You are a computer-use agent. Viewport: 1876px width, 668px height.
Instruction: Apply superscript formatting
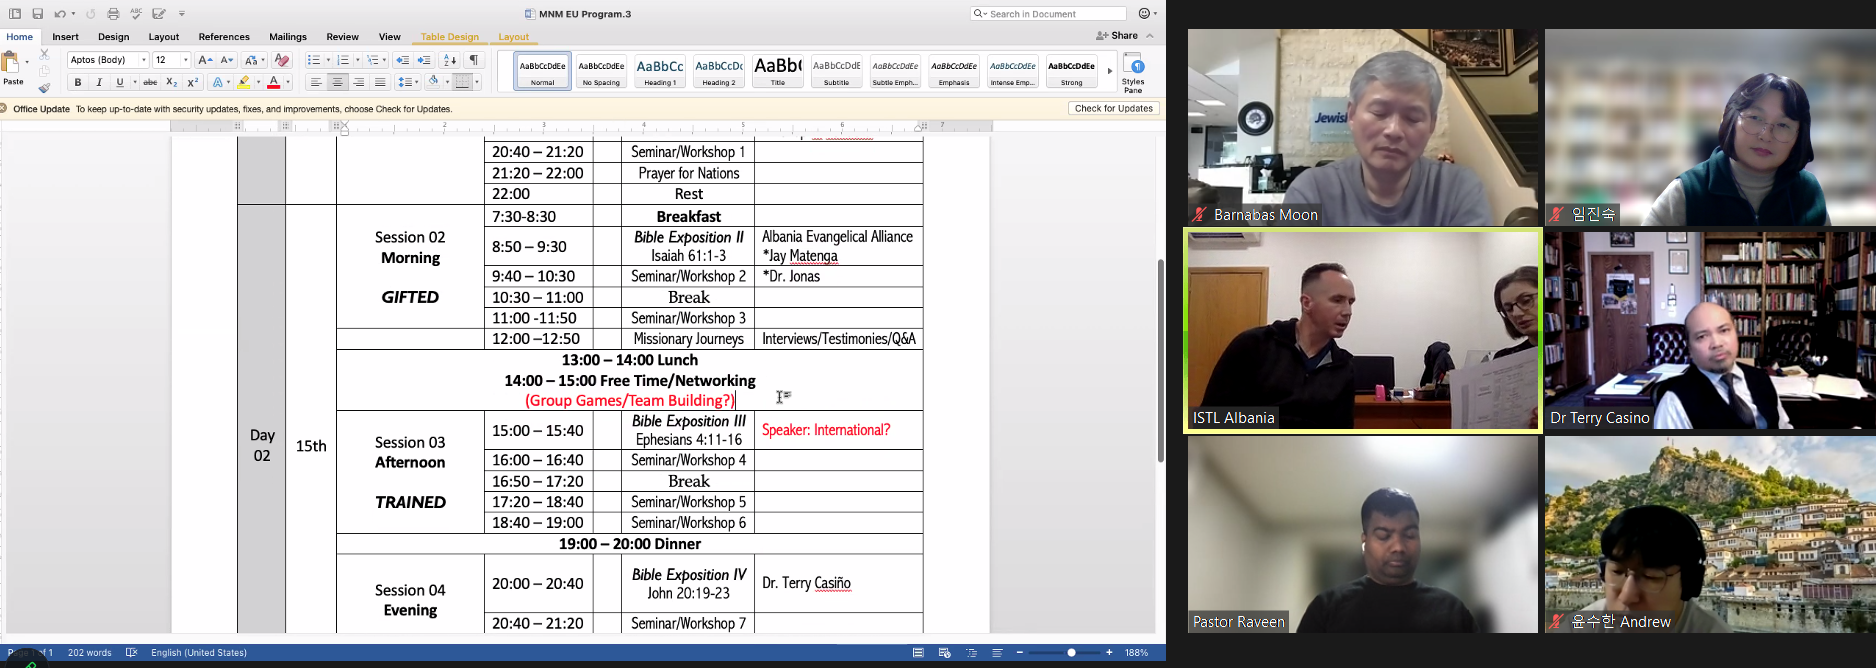pos(193,82)
